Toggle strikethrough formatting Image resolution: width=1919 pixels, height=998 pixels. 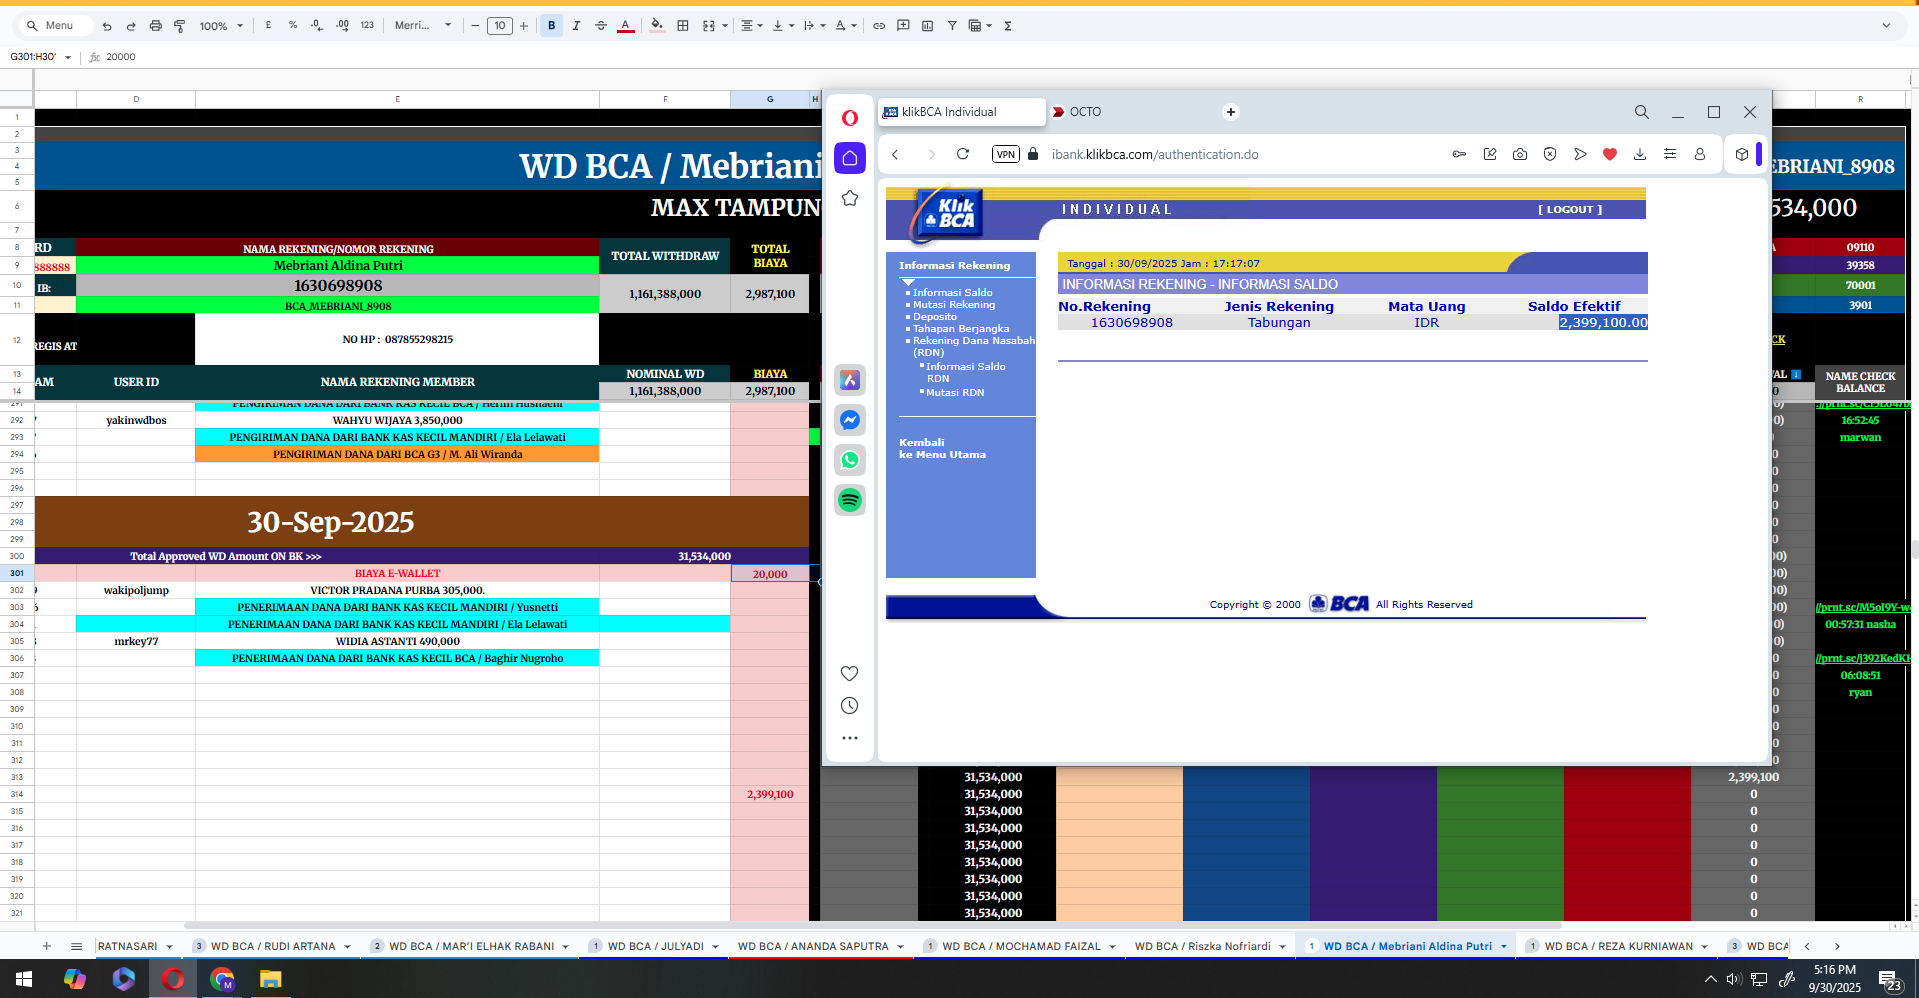(x=601, y=26)
